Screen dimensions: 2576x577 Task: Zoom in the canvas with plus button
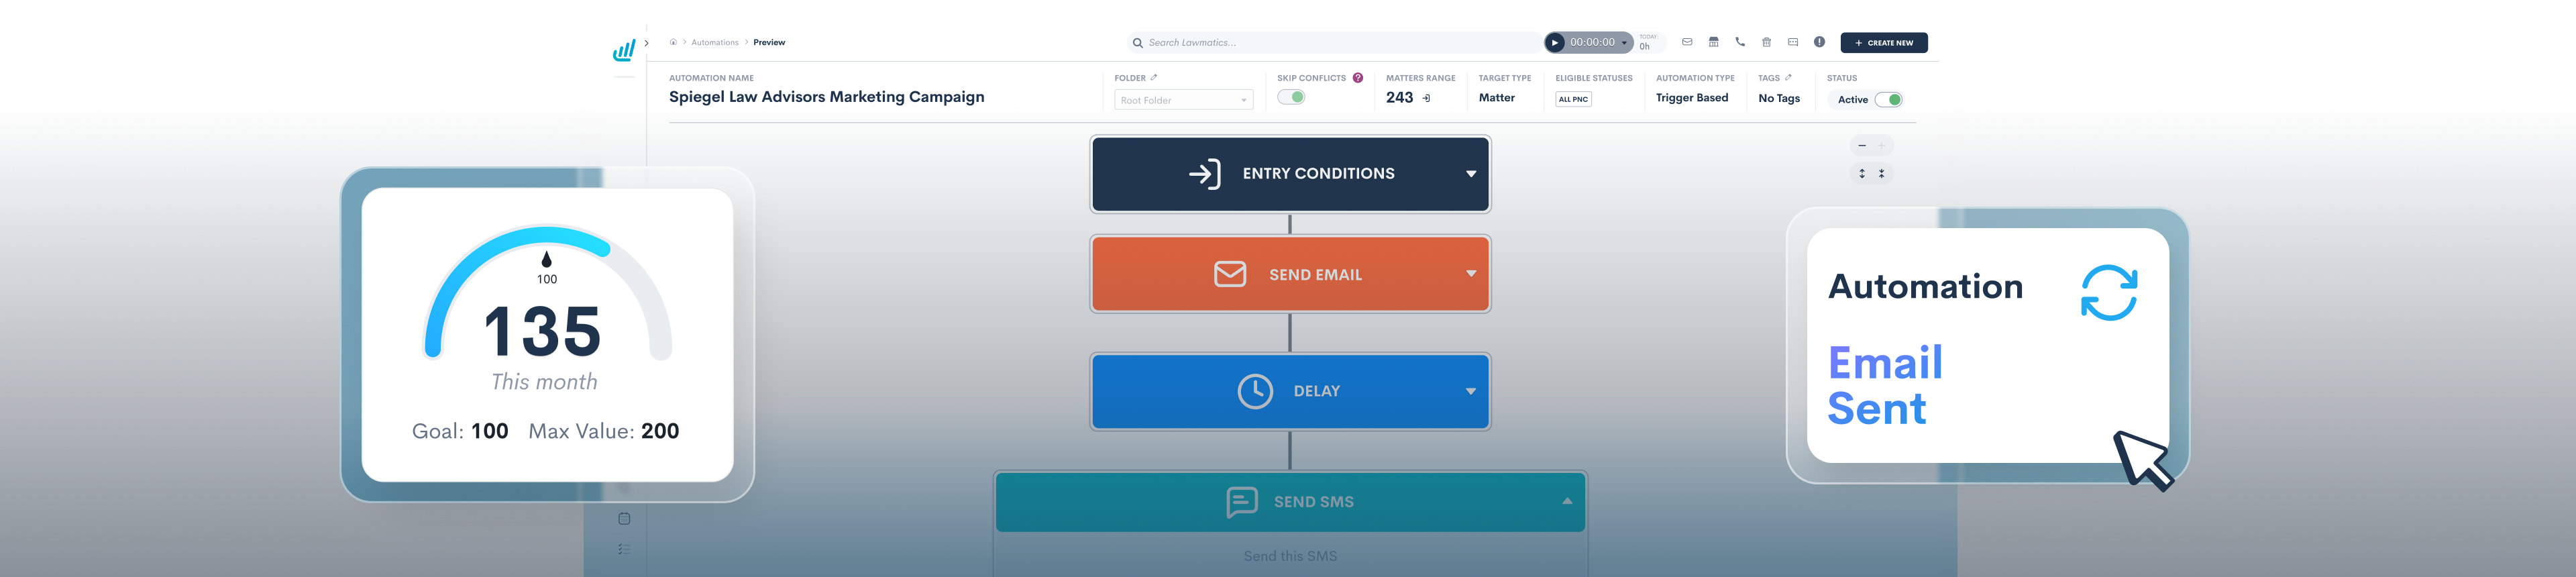[1881, 146]
